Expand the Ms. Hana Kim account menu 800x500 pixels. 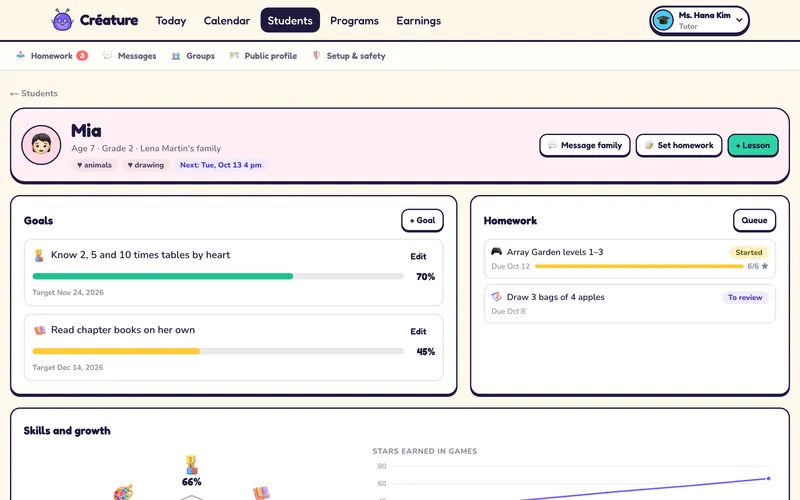pyautogui.click(x=699, y=20)
